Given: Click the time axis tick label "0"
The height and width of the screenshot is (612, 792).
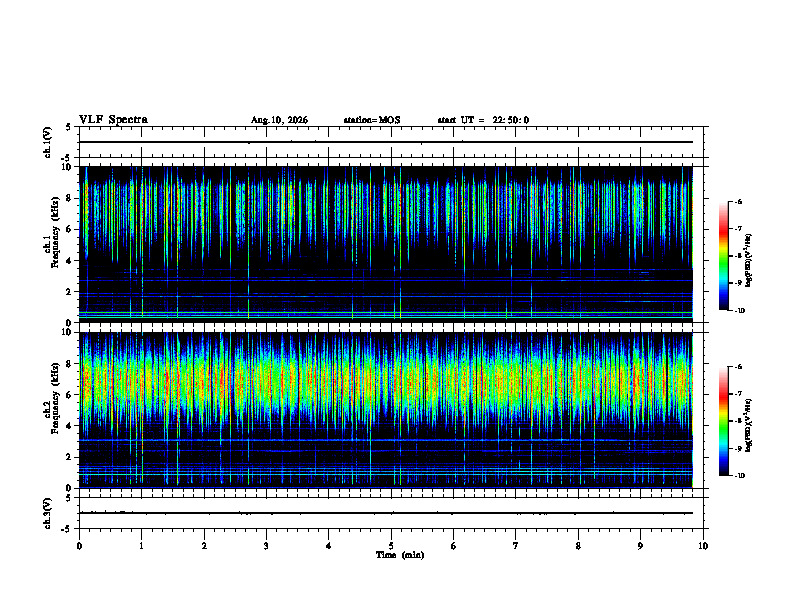Looking at the screenshot, I should [x=79, y=546].
